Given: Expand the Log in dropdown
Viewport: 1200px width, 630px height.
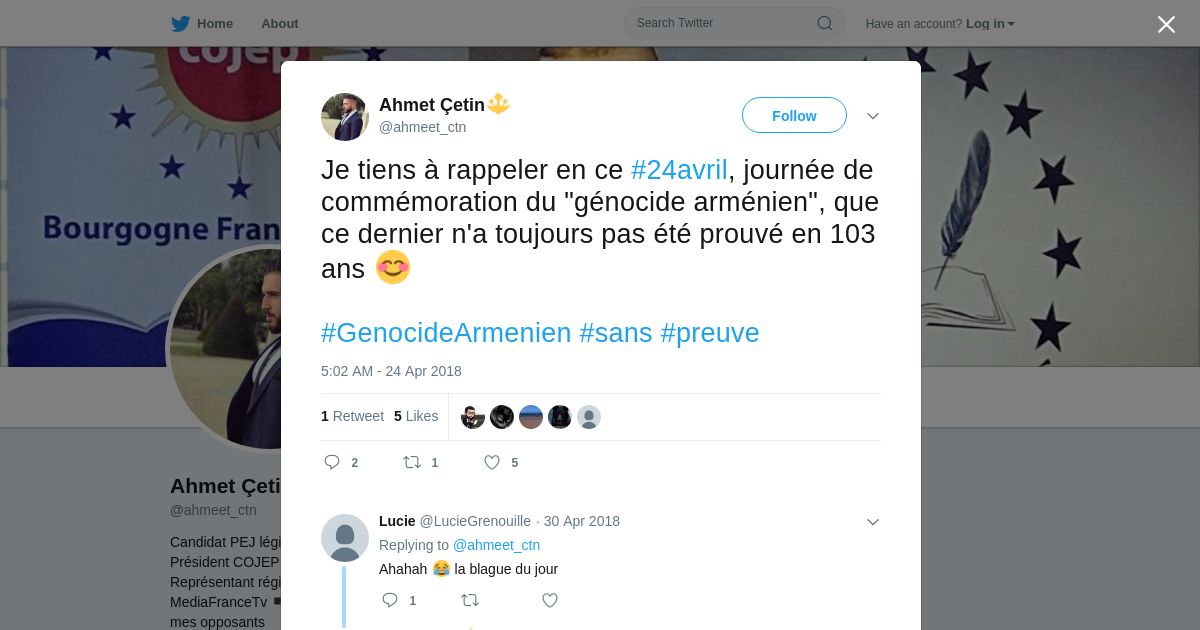Looking at the screenshot, I should pos(990,23).
